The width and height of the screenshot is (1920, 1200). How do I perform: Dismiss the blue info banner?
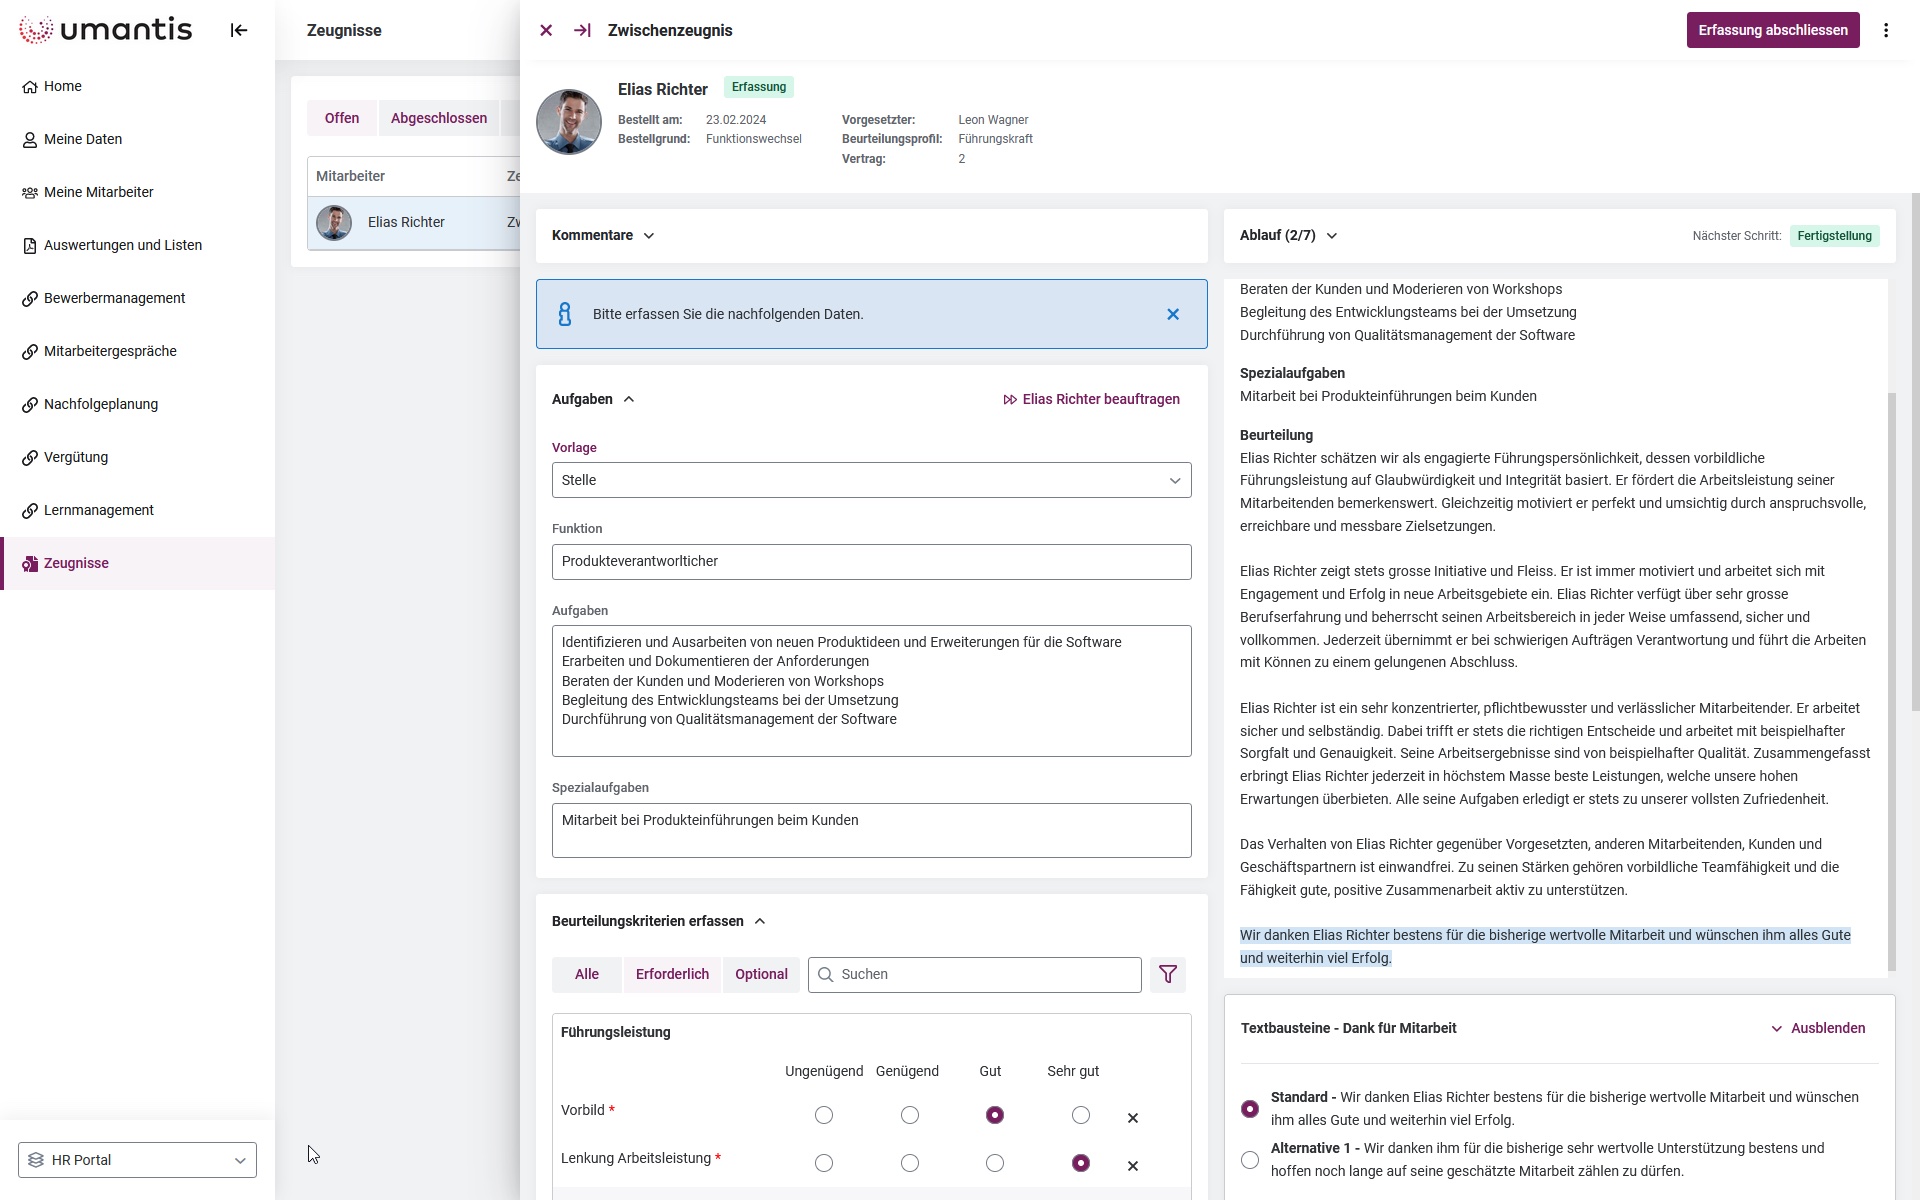pyautogui.click(x=1173, y=314)
